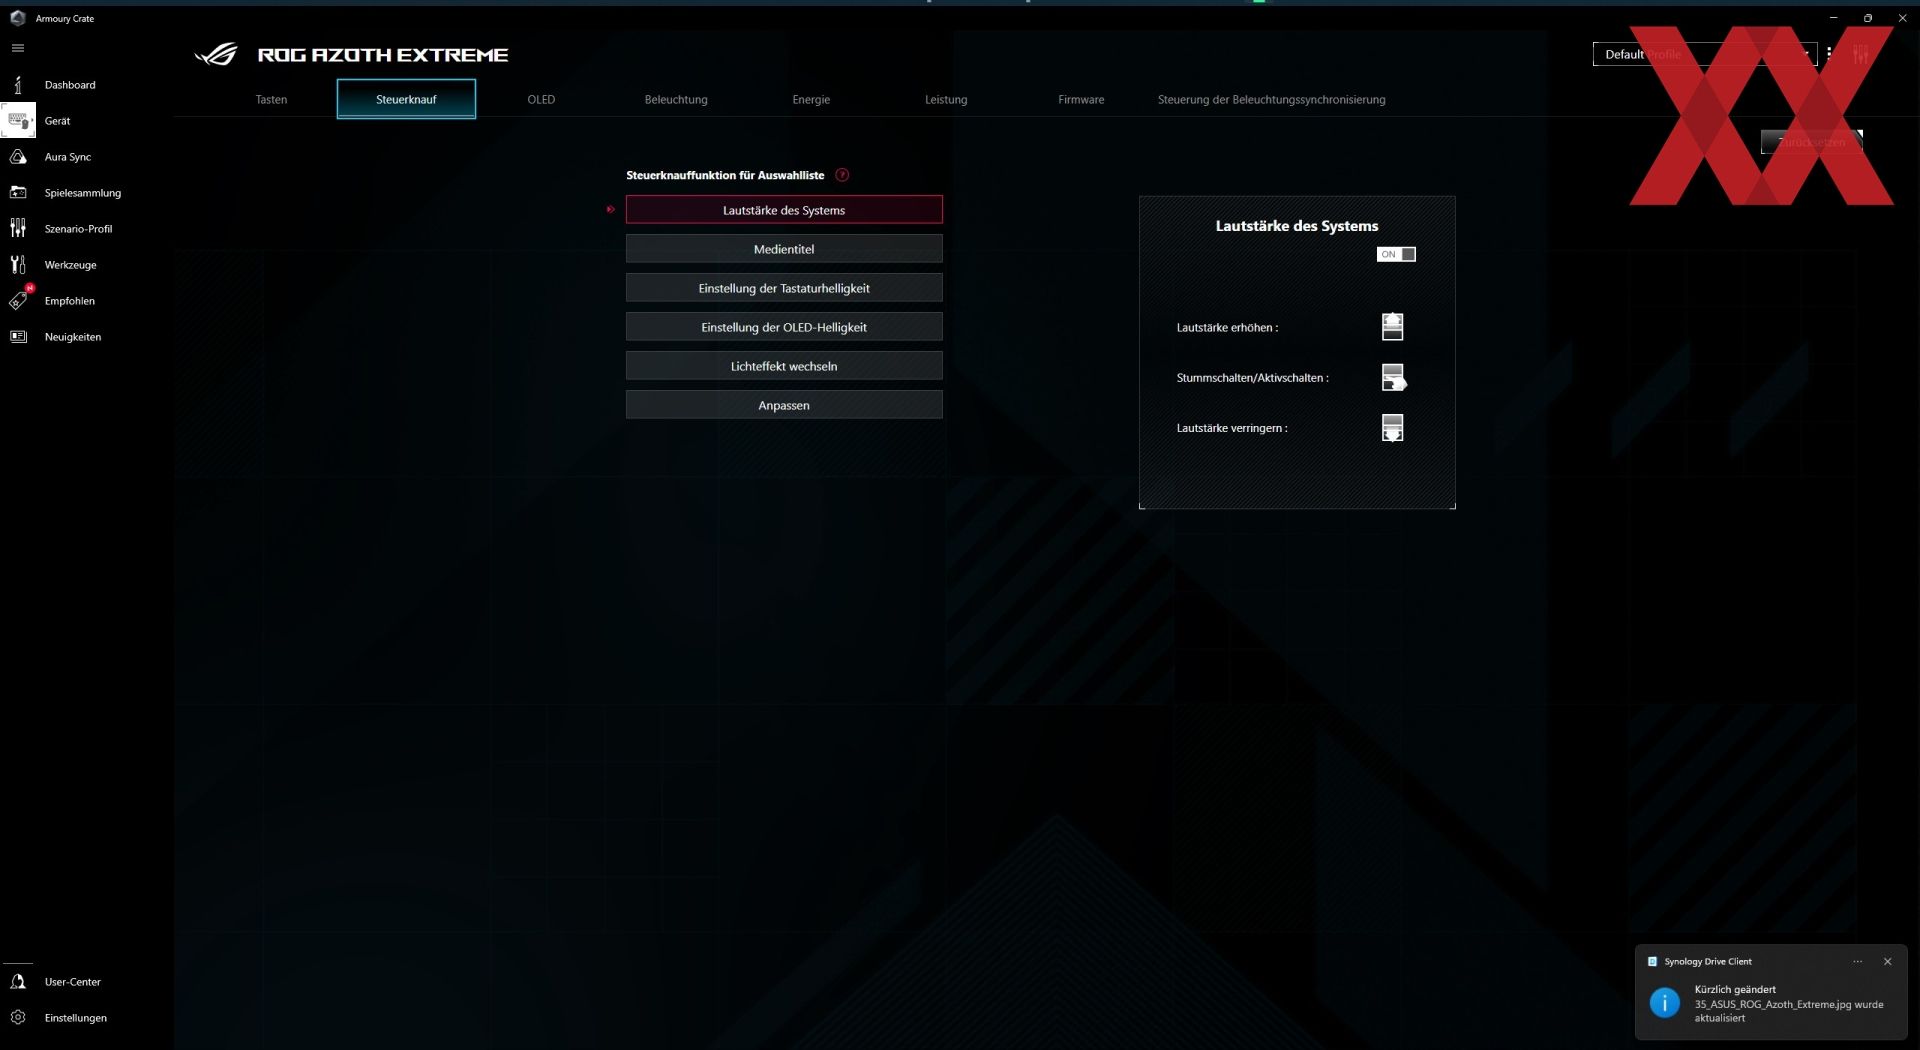
Task: Minimize the Armoury Crate window
Action: pyautogui.click(x=1833, y=18)
